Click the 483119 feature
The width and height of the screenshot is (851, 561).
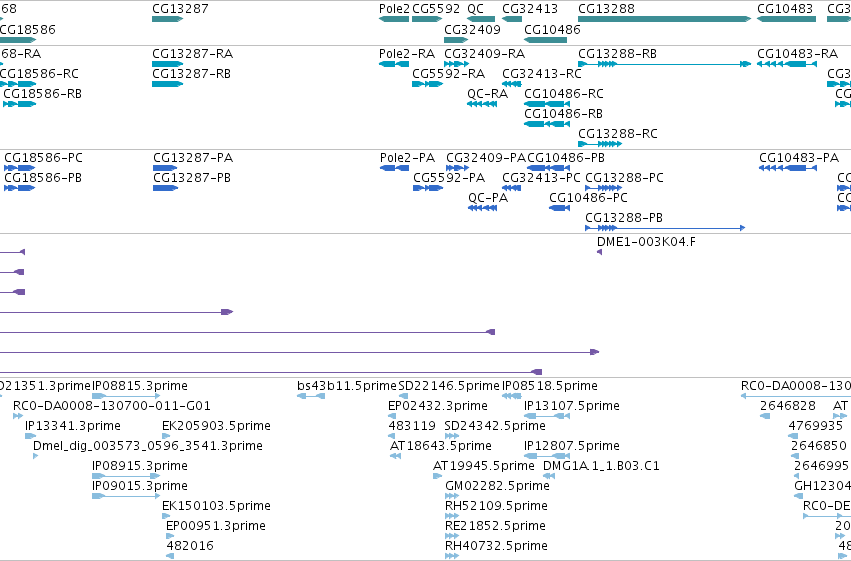pyautogui.click(x=393, y=436)
